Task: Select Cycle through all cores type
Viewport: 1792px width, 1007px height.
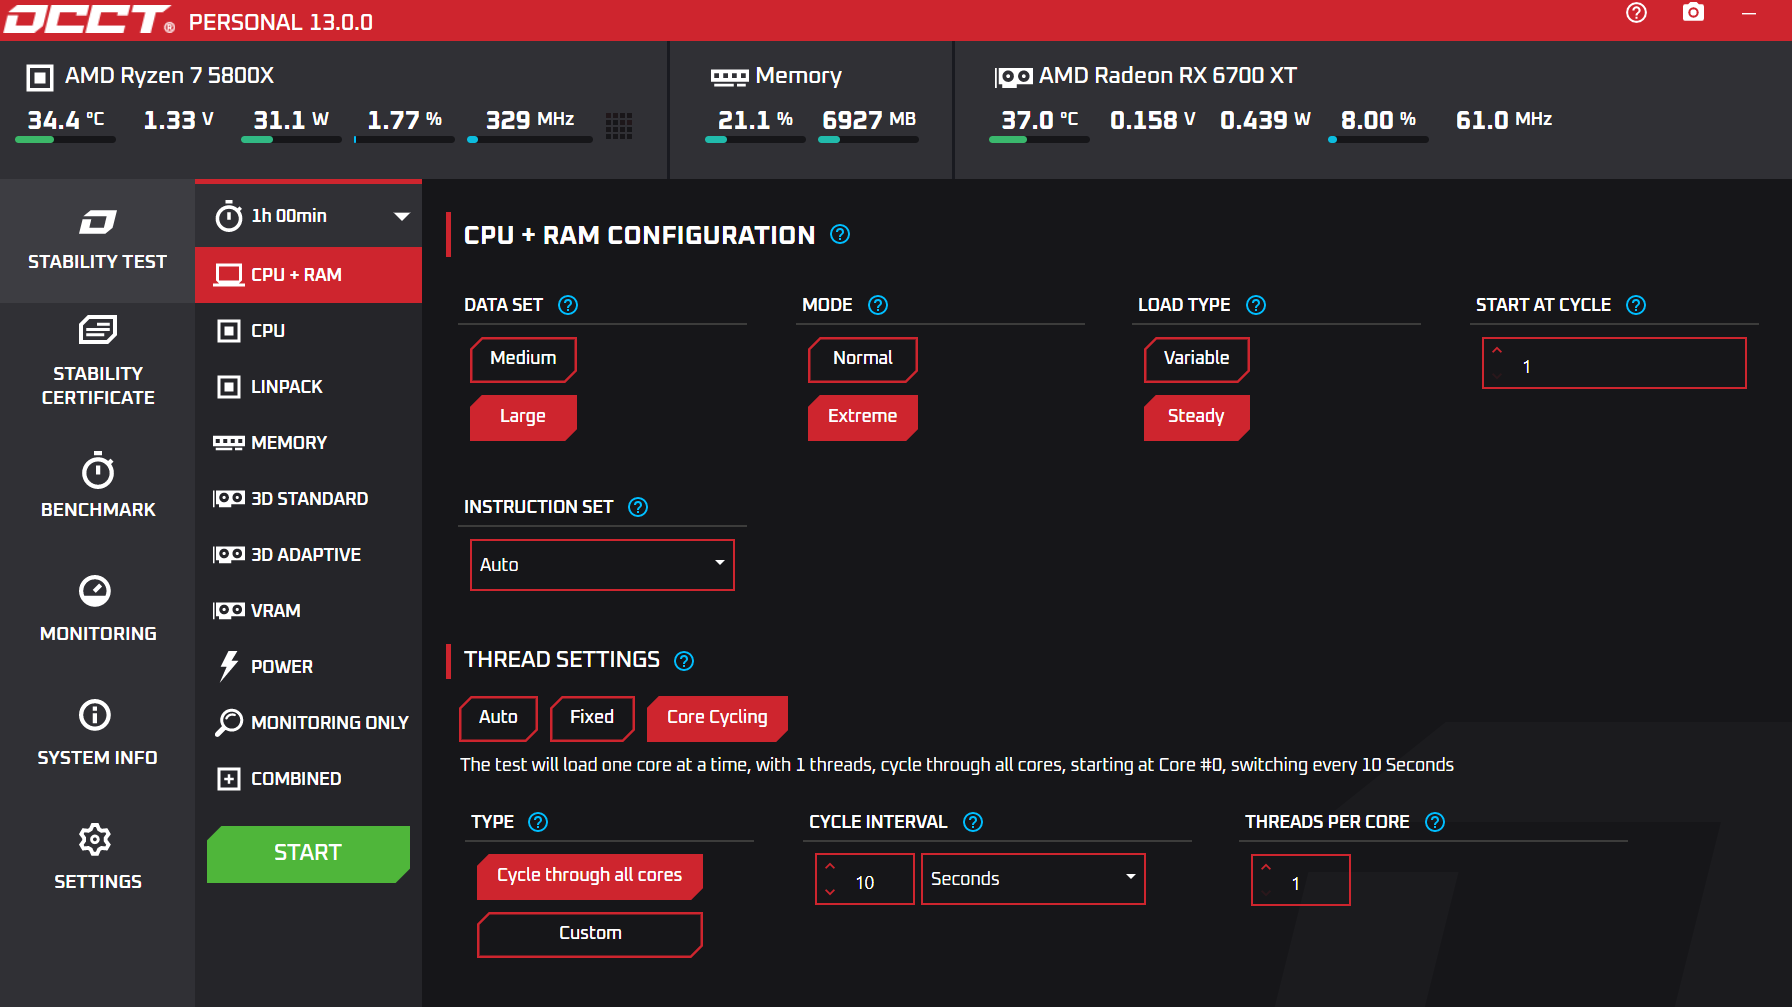Action: [x=590, y=876]
